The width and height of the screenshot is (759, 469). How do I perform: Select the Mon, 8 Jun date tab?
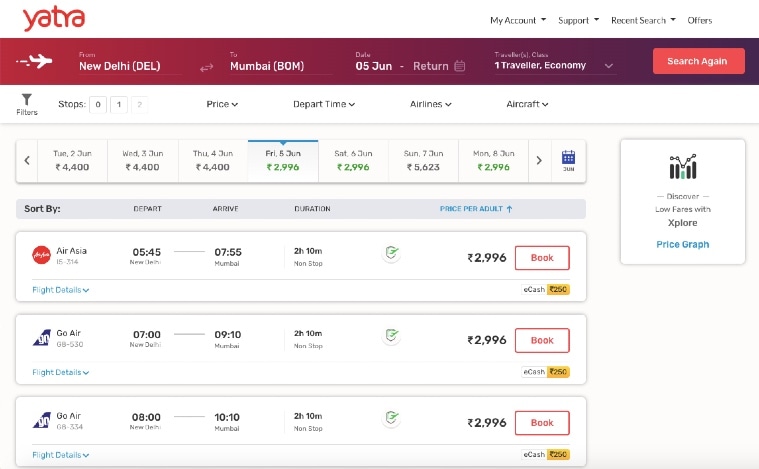(x=493, y=161)
